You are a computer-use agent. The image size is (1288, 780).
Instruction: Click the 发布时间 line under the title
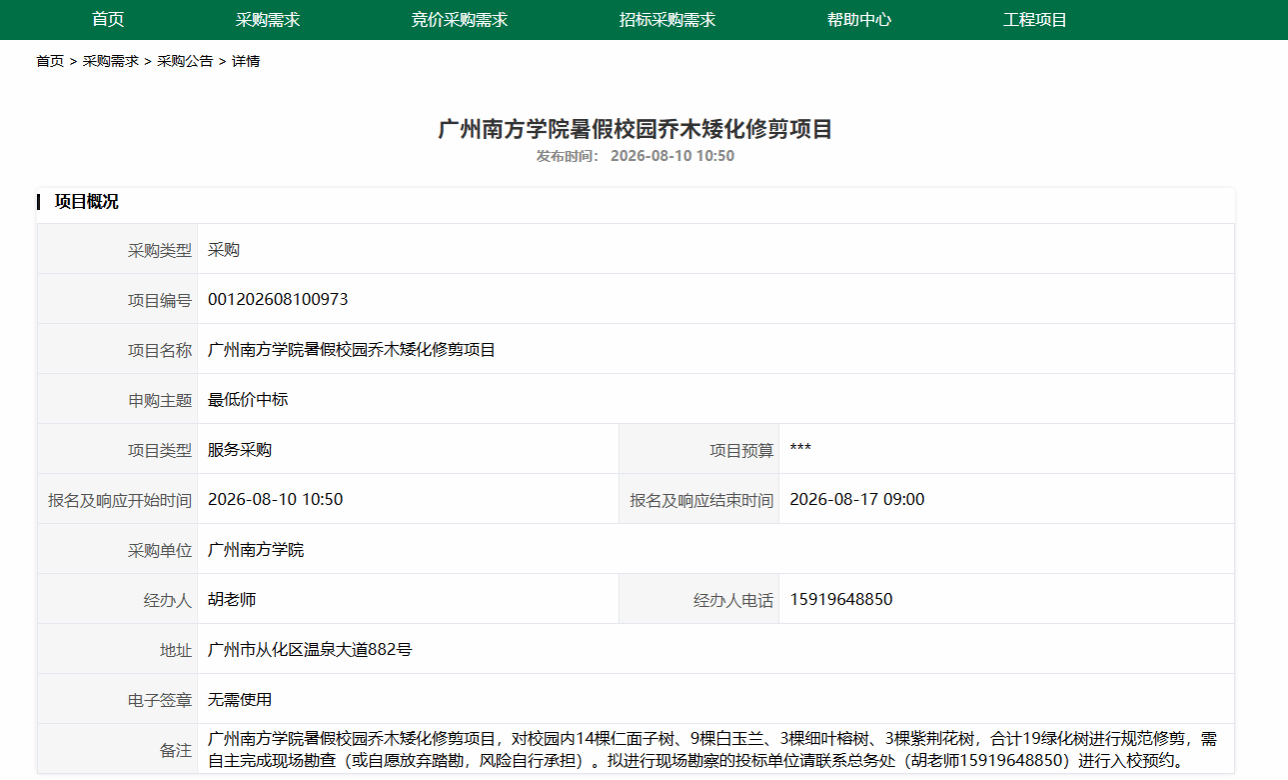tap(636, 156)
